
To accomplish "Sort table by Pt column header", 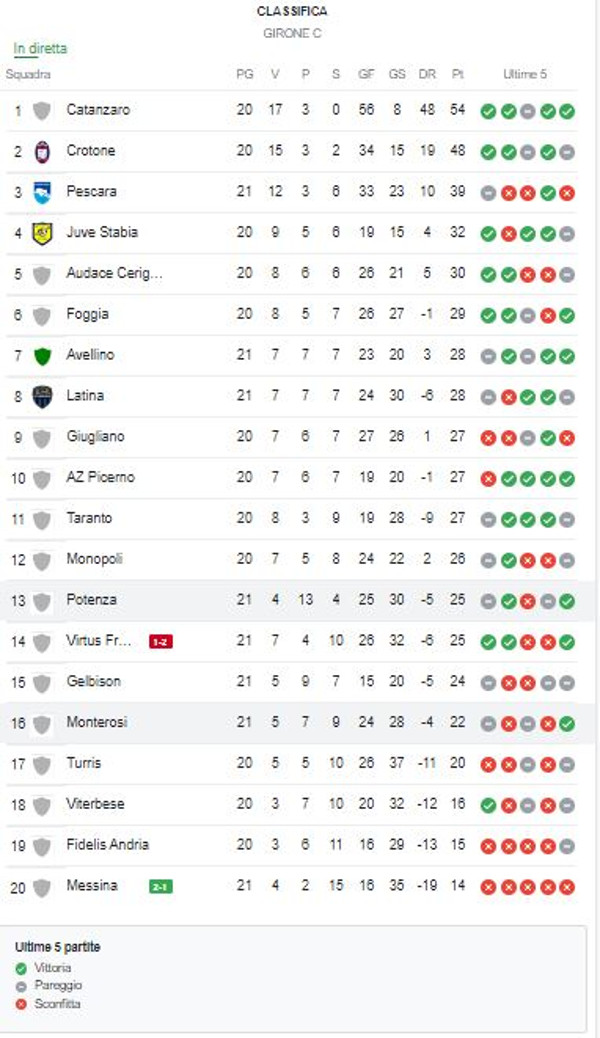I will coord(458,74).
